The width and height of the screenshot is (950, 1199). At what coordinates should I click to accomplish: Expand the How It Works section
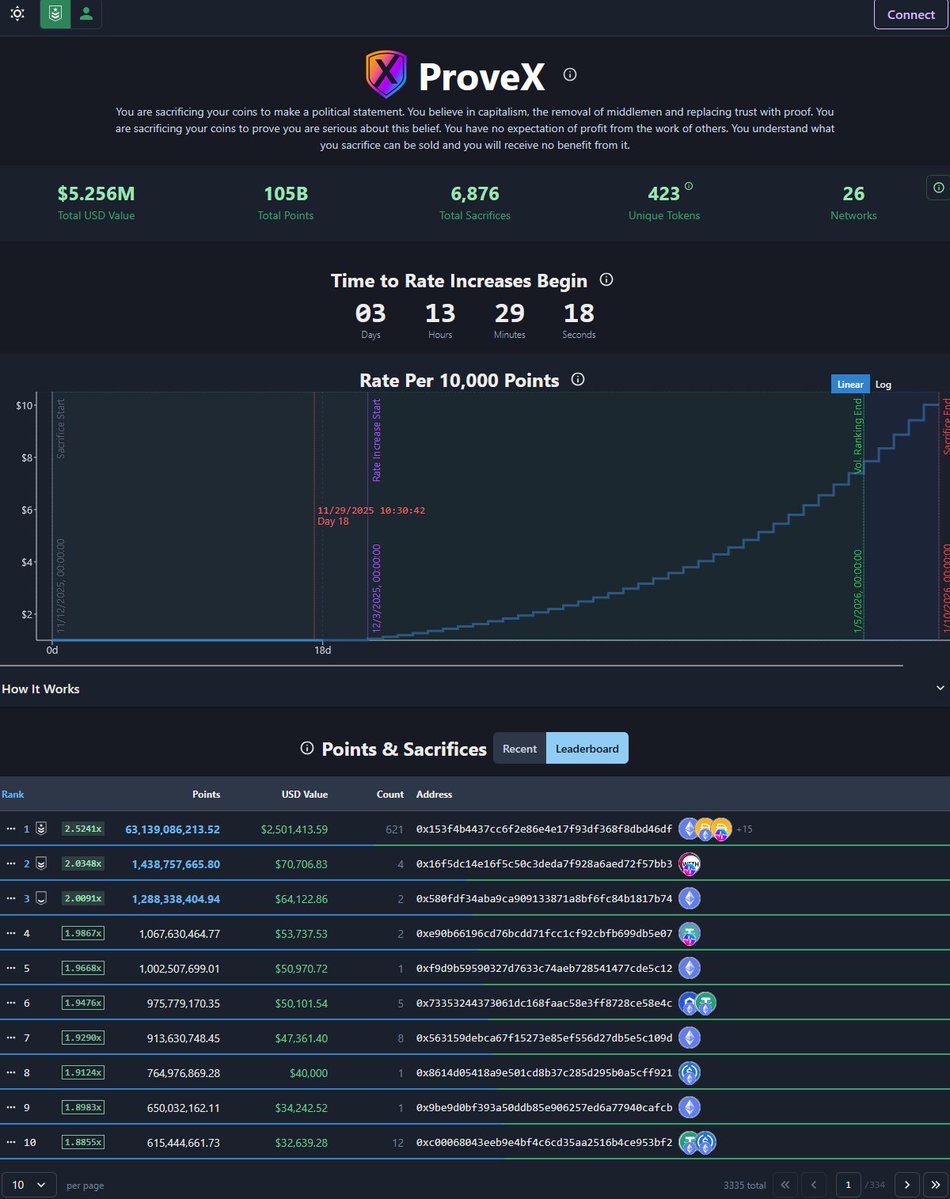tap(474, 688)
